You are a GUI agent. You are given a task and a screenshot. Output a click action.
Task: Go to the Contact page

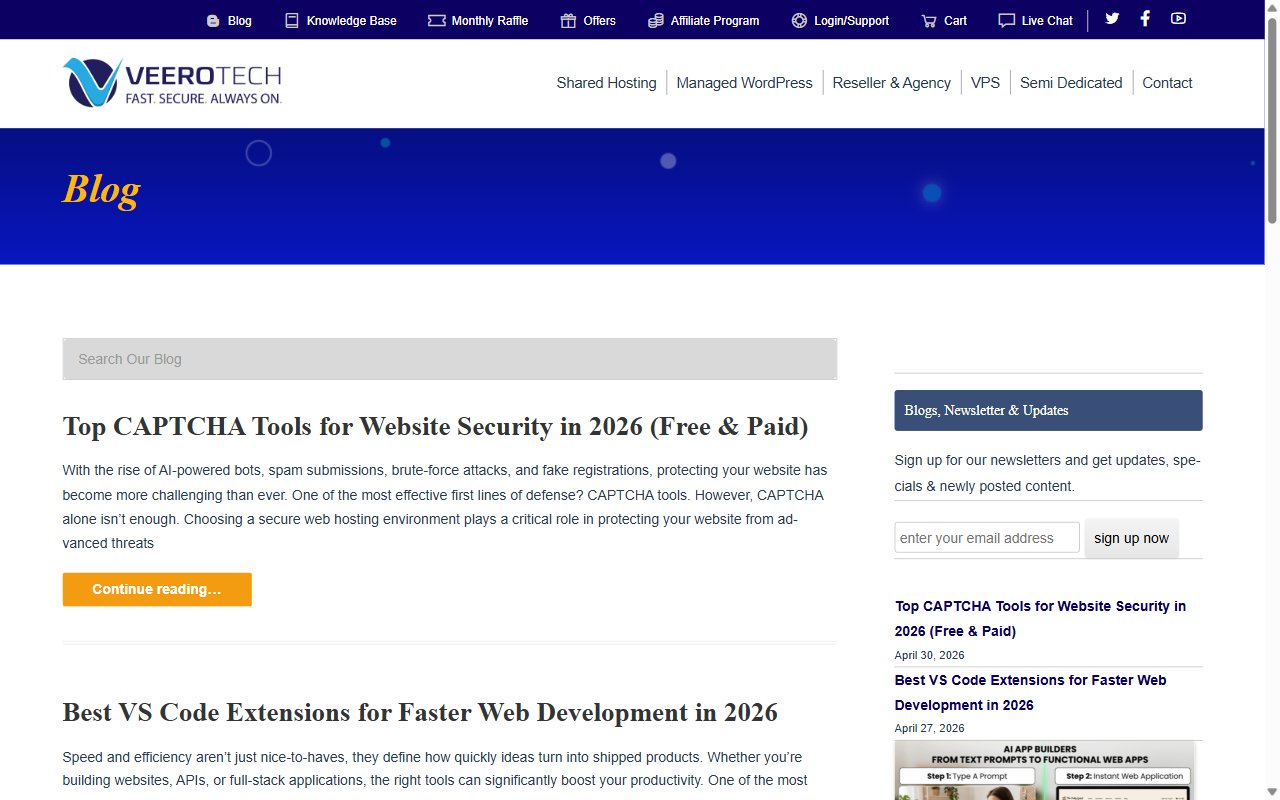1167,83
